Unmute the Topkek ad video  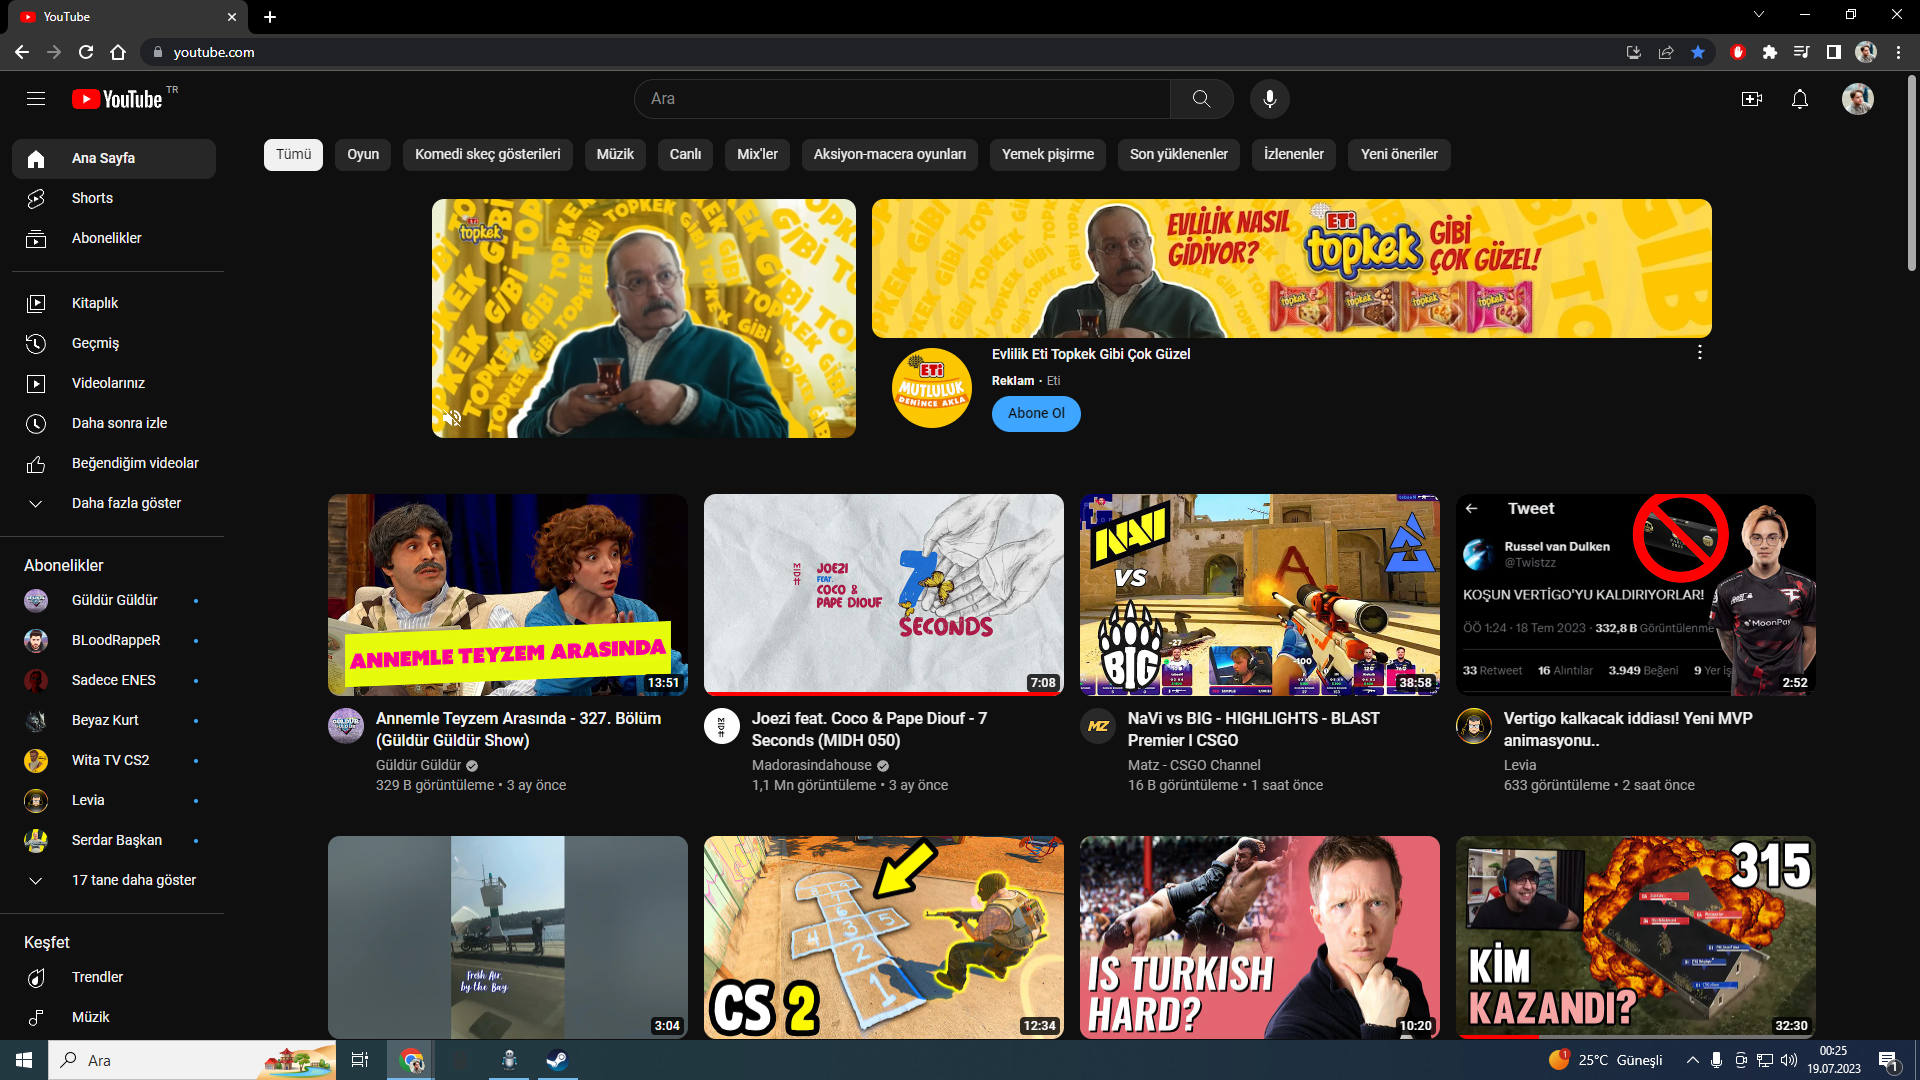coord(452,418)
